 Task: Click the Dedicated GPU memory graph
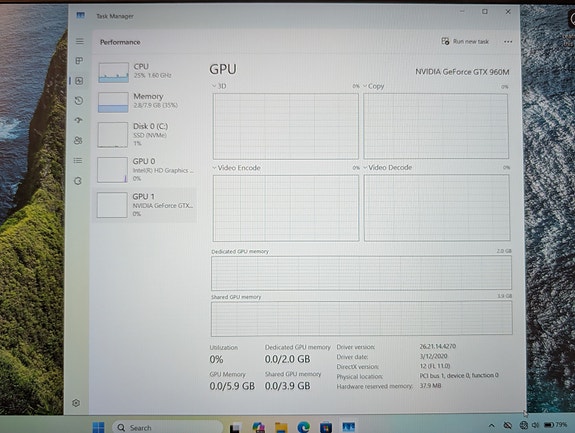(361, 273)
